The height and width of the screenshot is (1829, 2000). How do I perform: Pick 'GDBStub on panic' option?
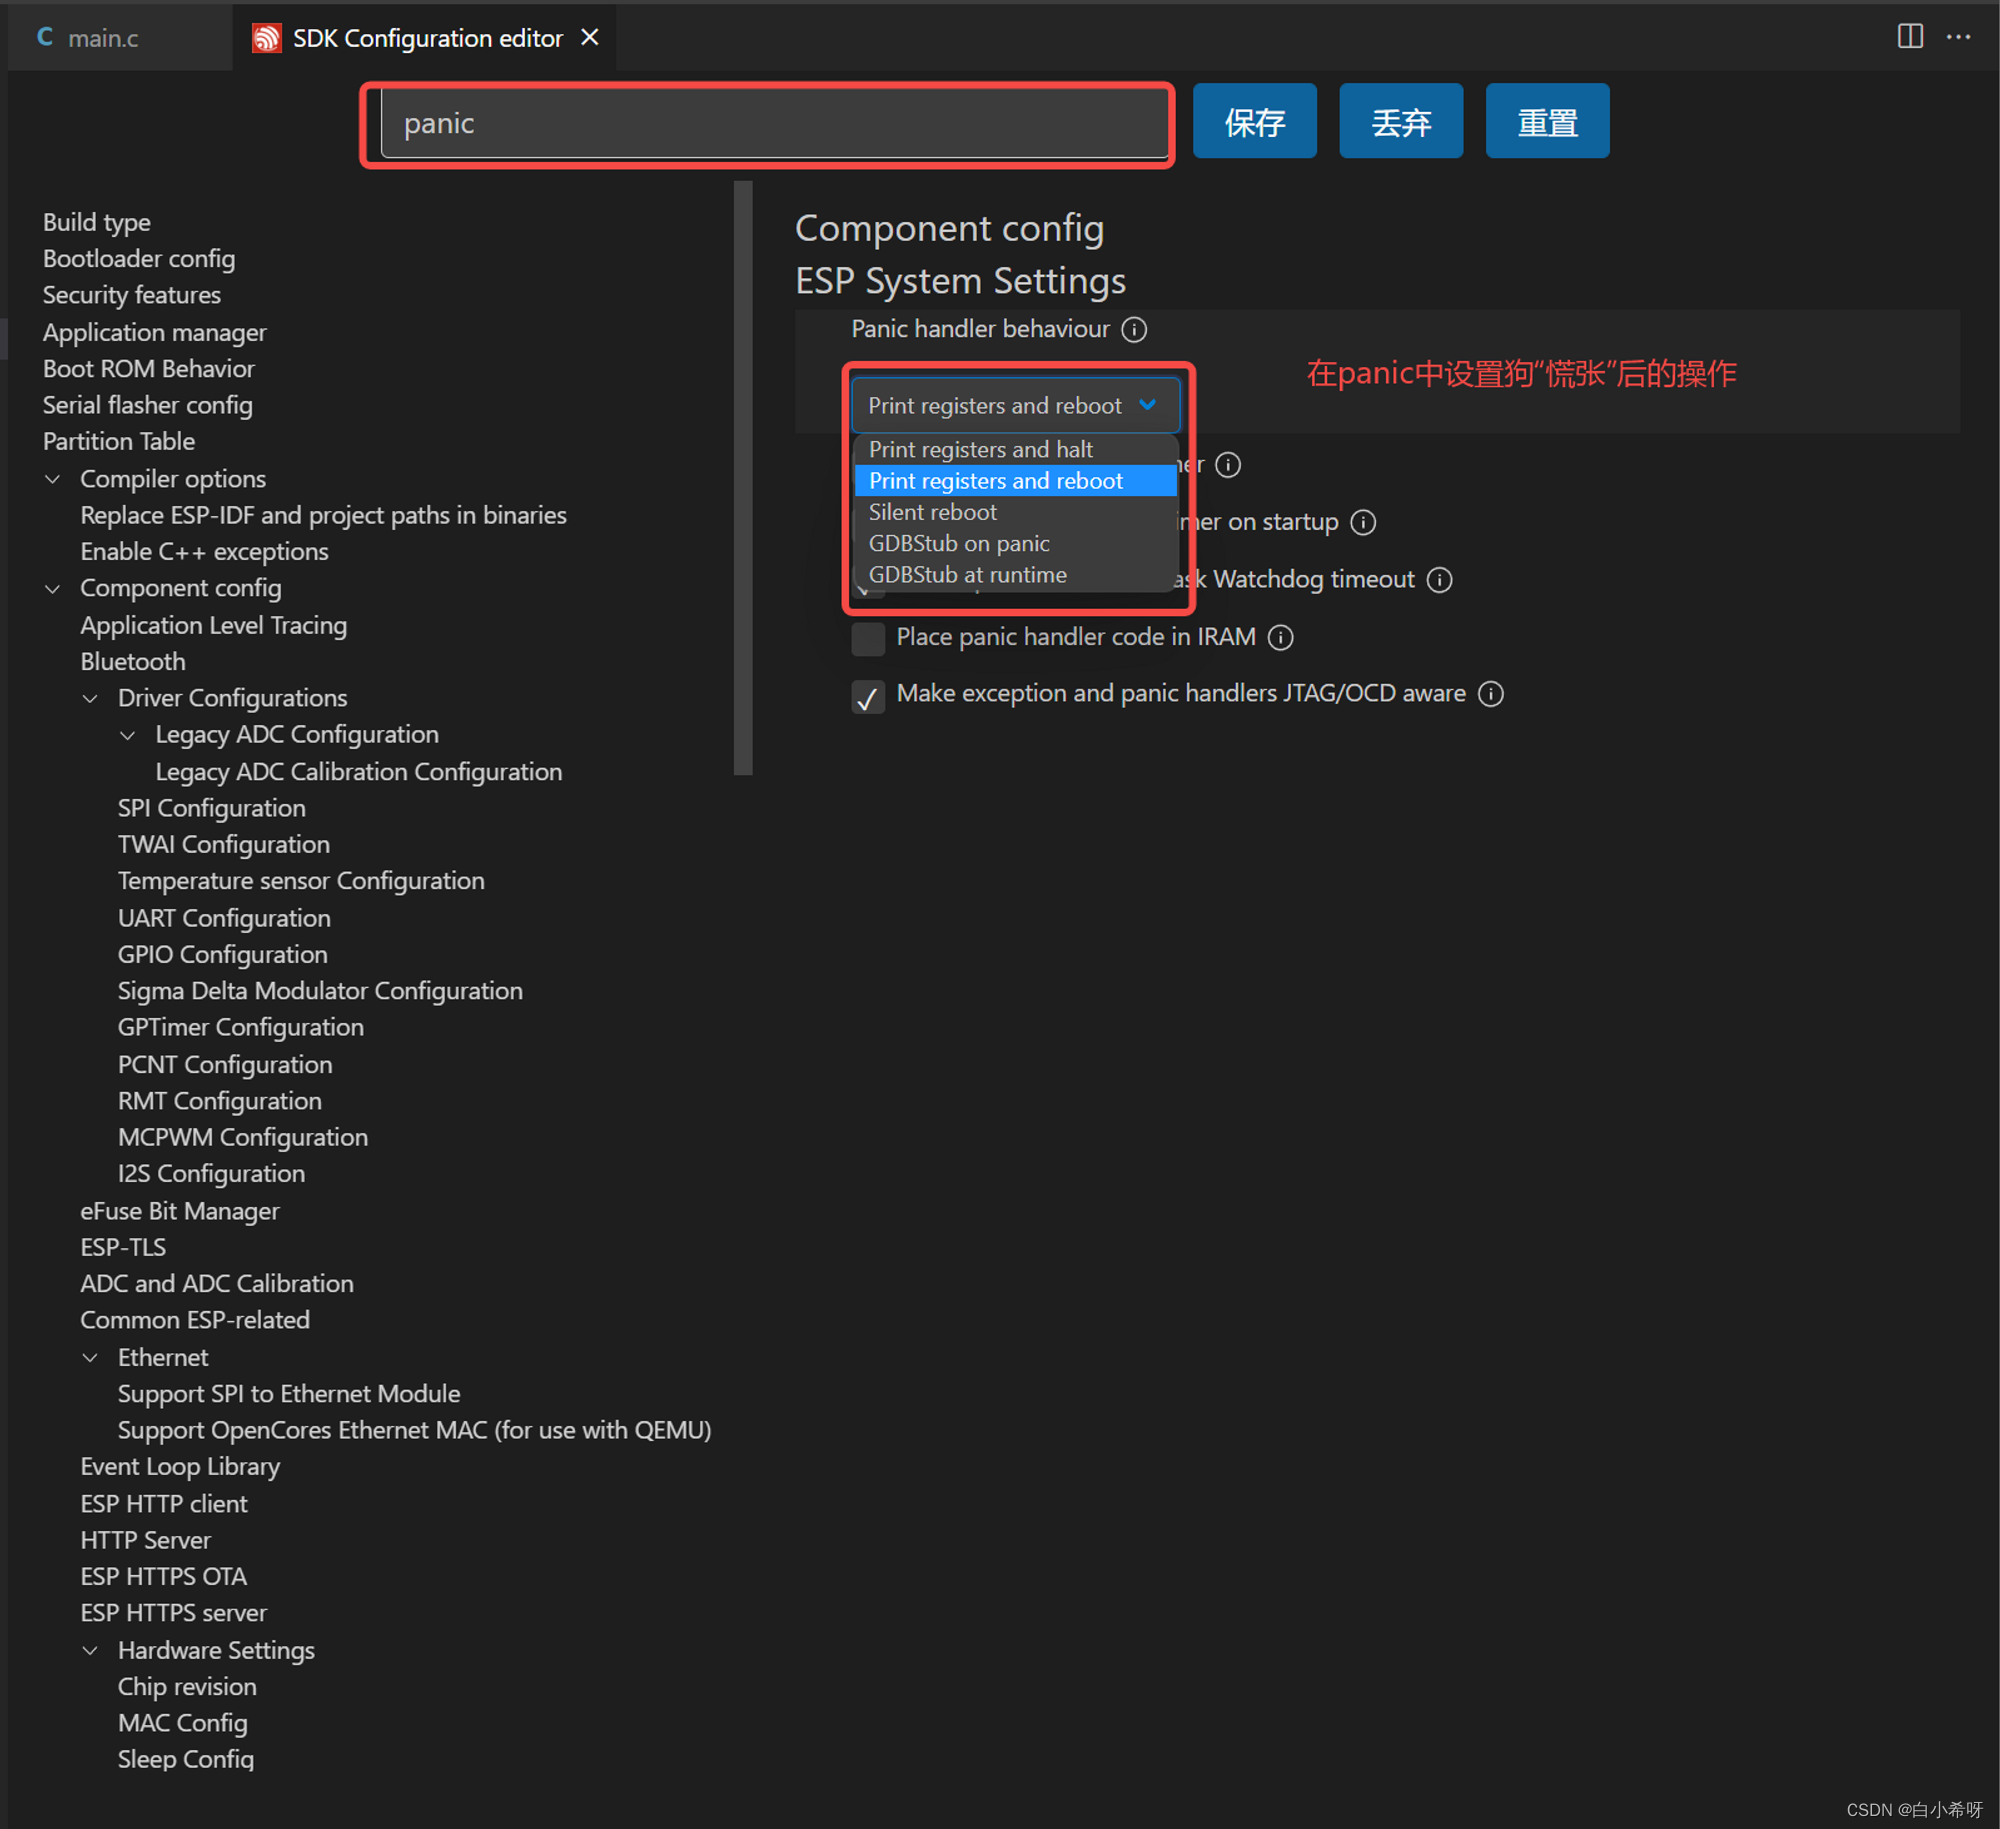(x=958, y=543)
